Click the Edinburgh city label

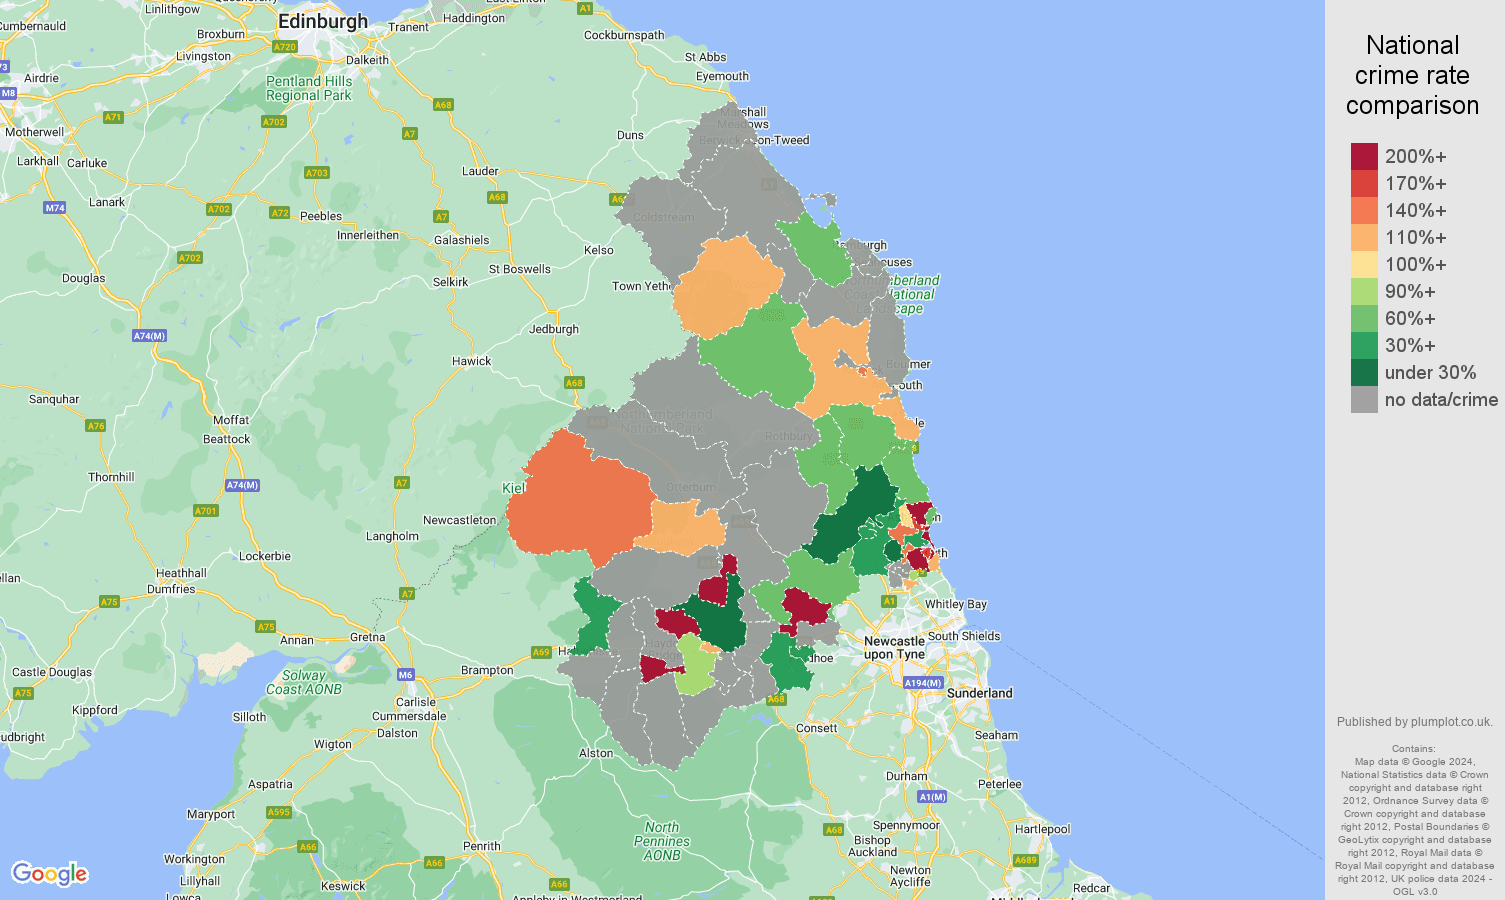pos(323,21)
